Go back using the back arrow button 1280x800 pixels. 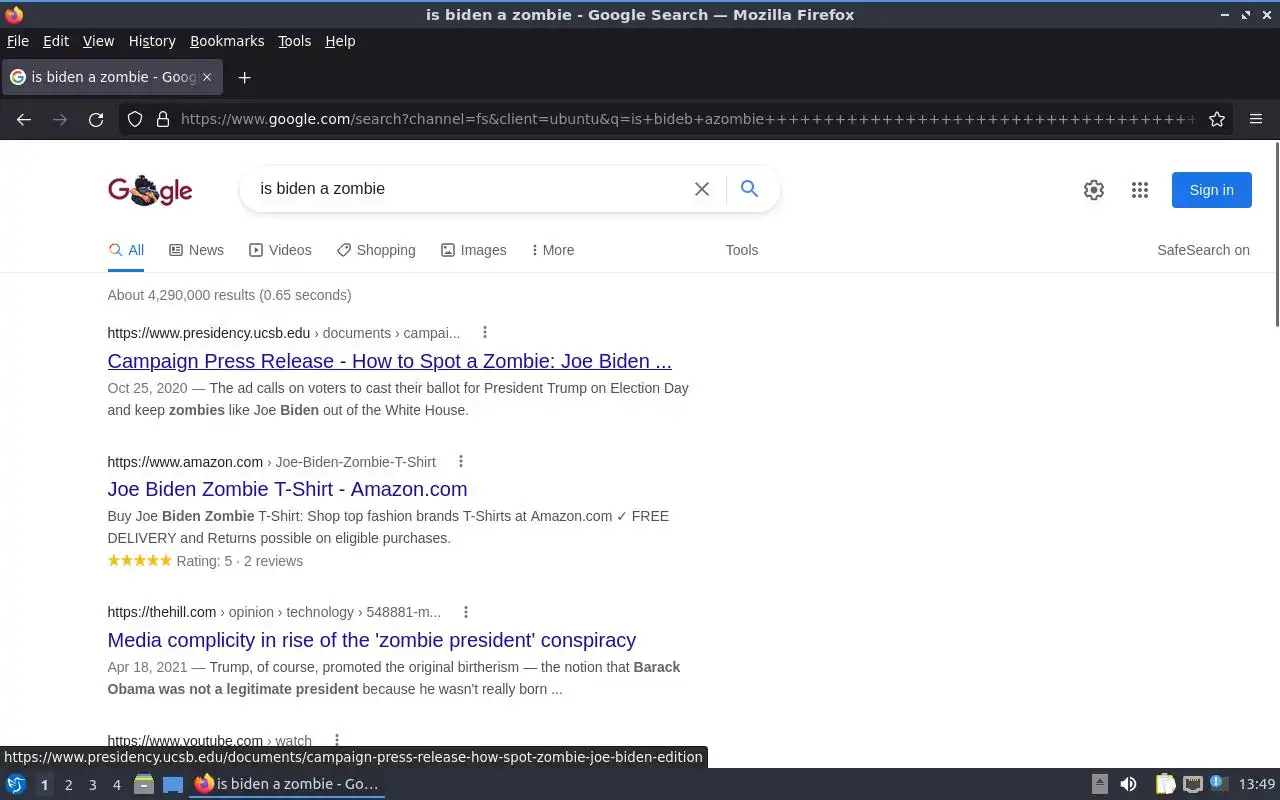[x=24, y=119]
